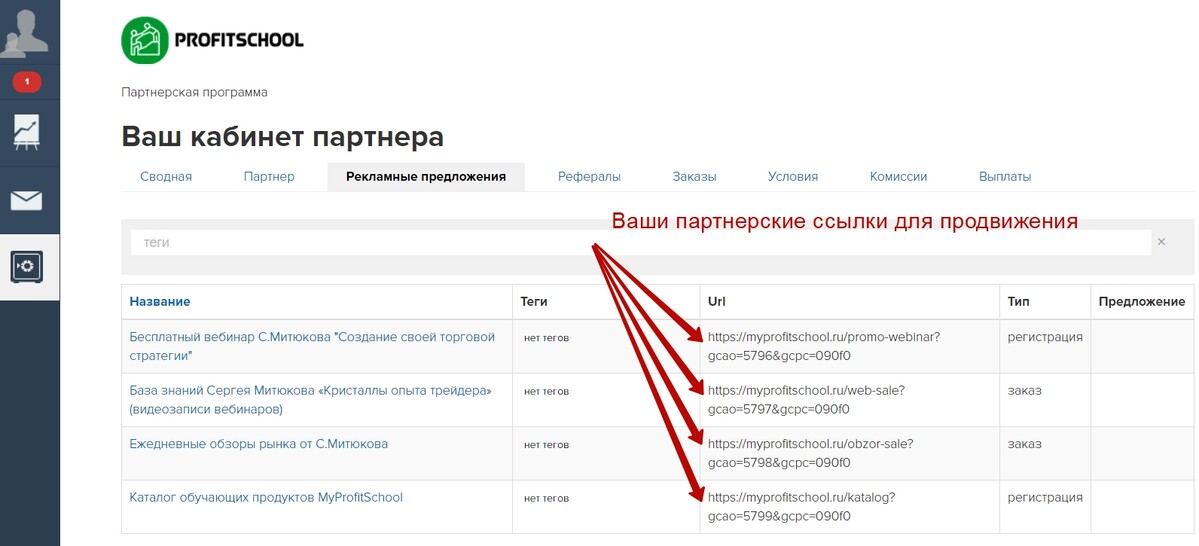This screenshot has width=1199, height=546.
Task: Open the chart presentation sidebar icon
Action: pos(27,133)
